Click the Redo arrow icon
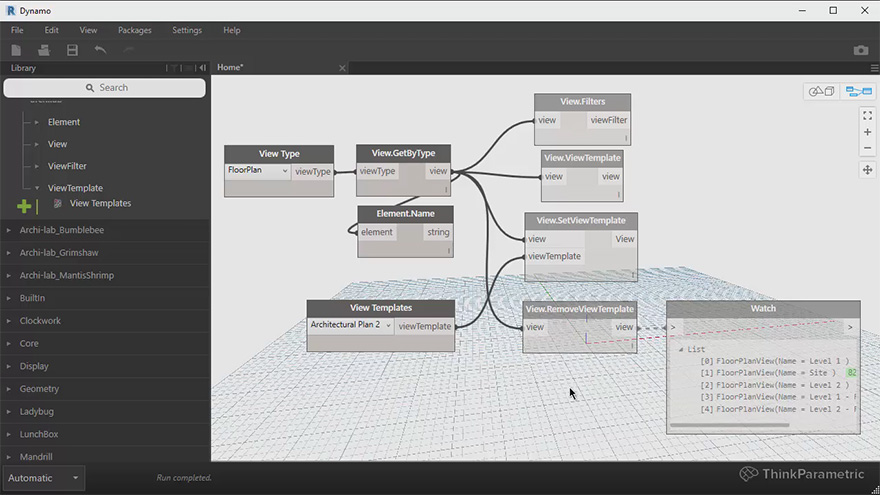880x495 pixels. pos(129,51)
